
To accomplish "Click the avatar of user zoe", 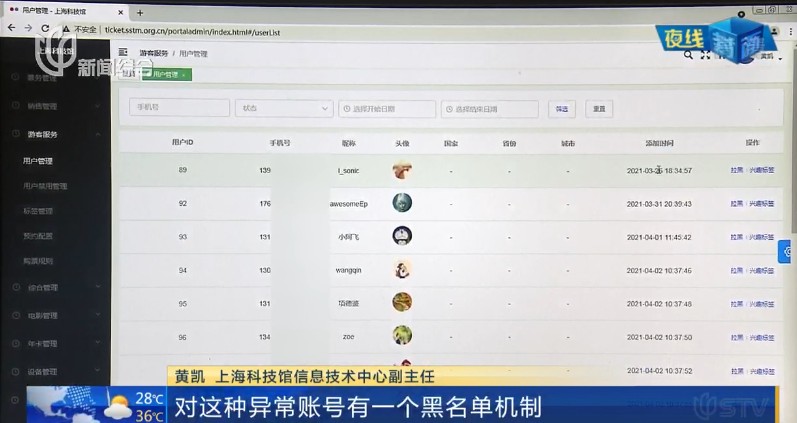I will coord(402,335).
